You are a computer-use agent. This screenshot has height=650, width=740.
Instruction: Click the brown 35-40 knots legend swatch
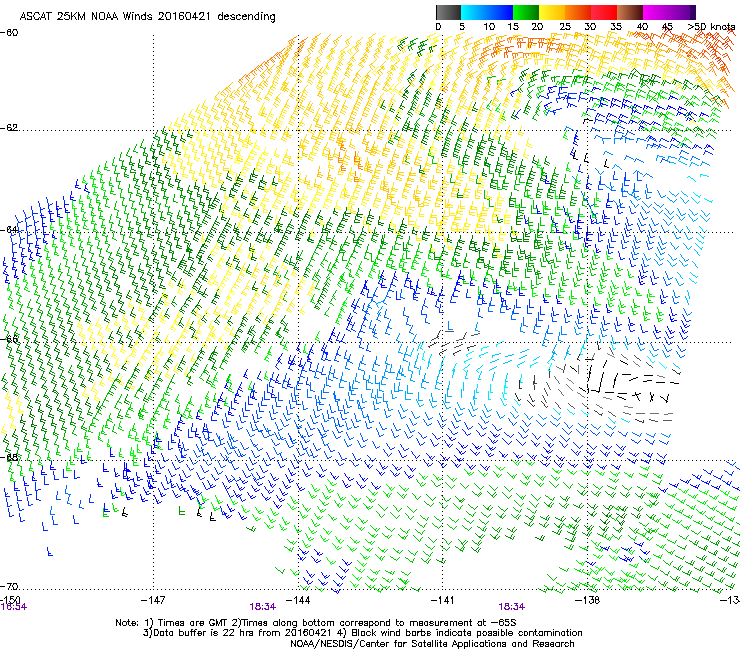coord(630,12)
